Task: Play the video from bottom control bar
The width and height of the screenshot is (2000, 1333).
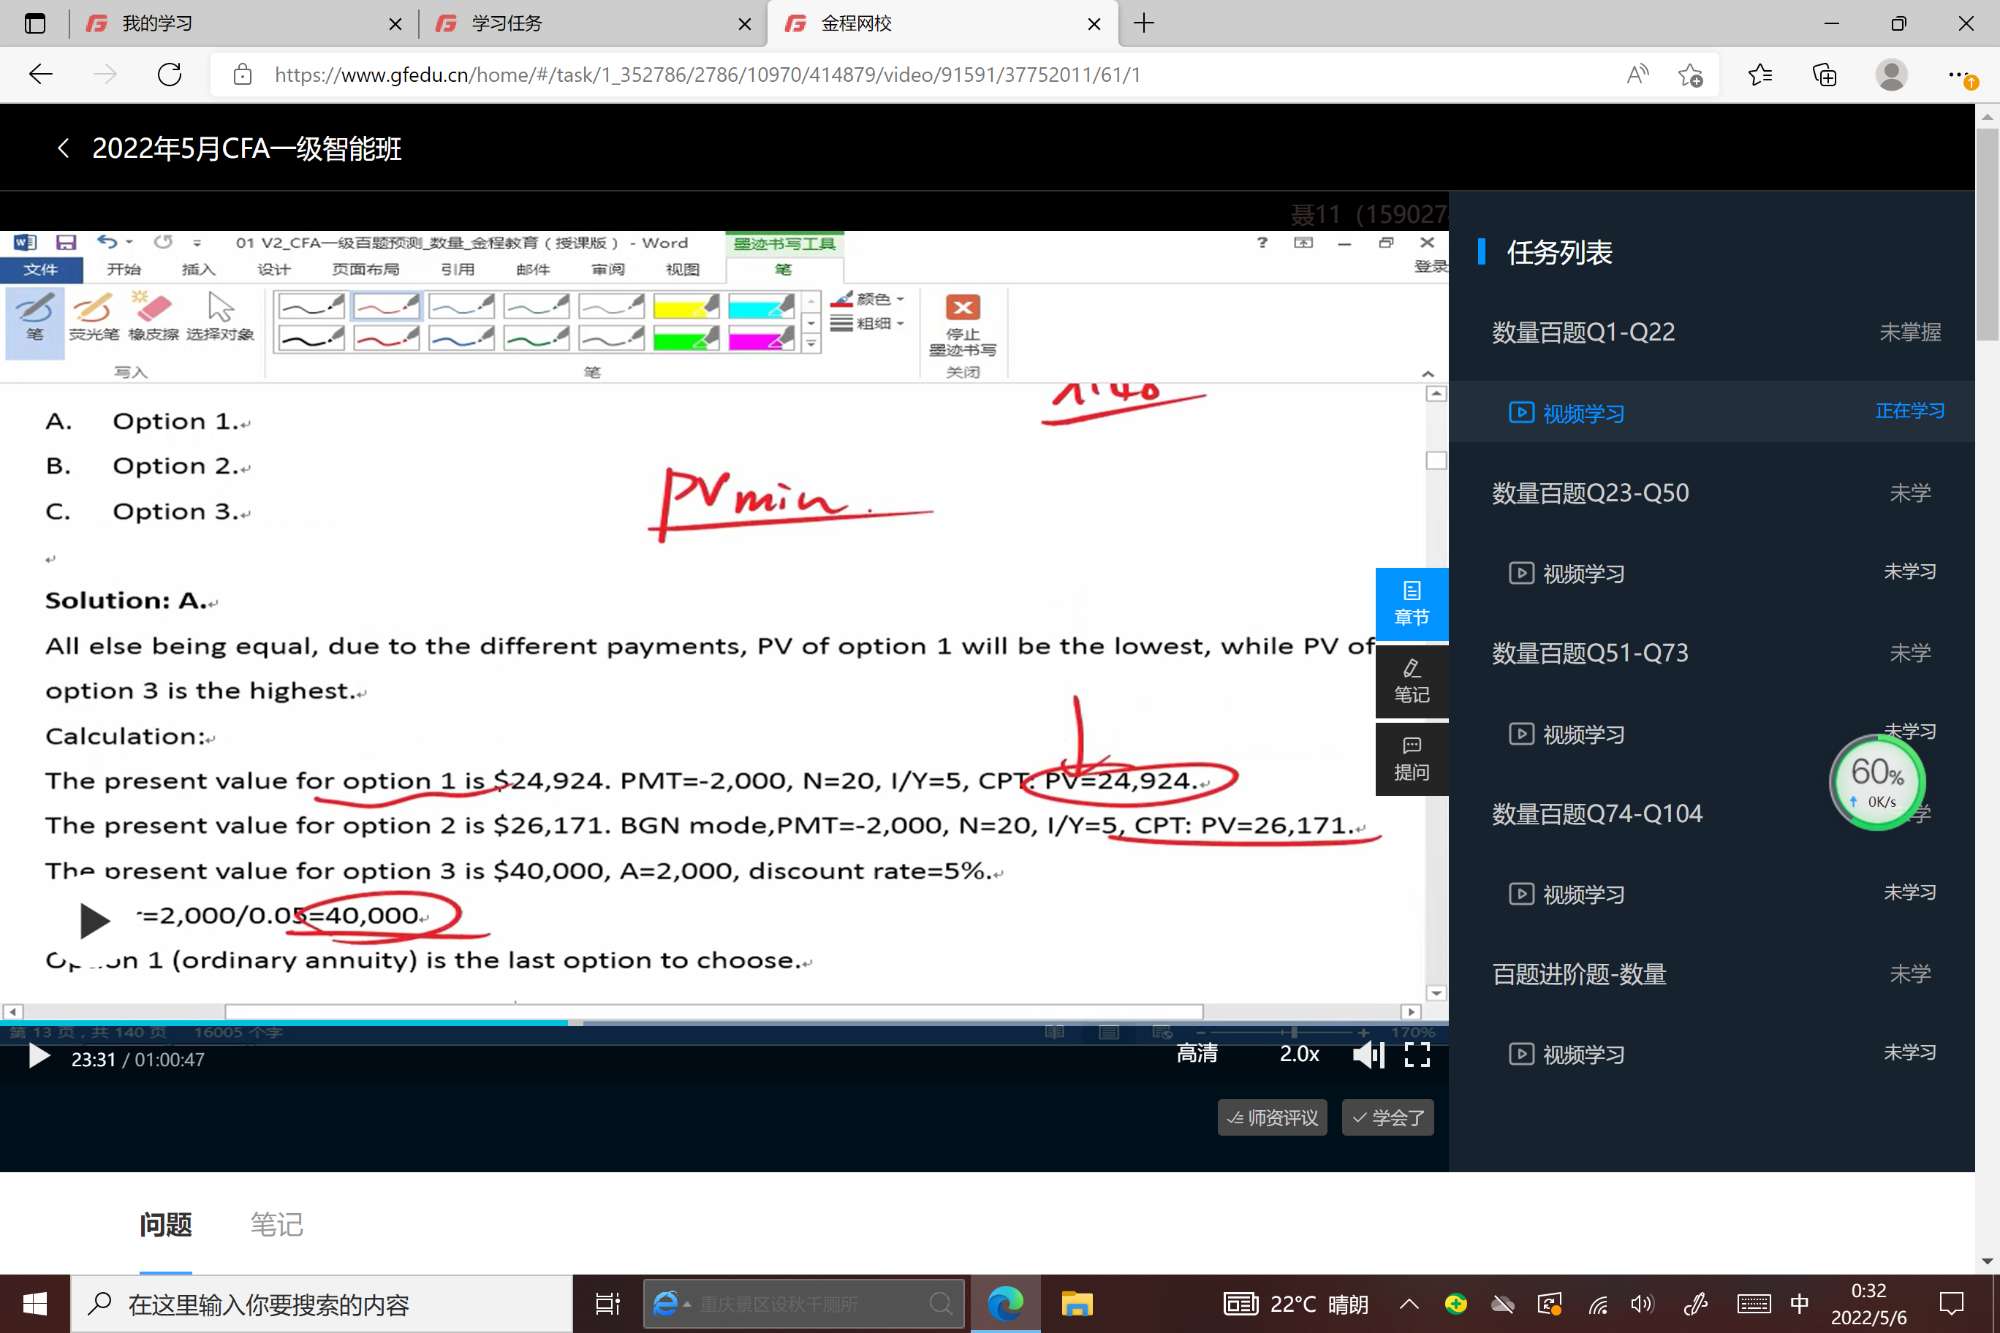Action: (x=38, y=1056)
